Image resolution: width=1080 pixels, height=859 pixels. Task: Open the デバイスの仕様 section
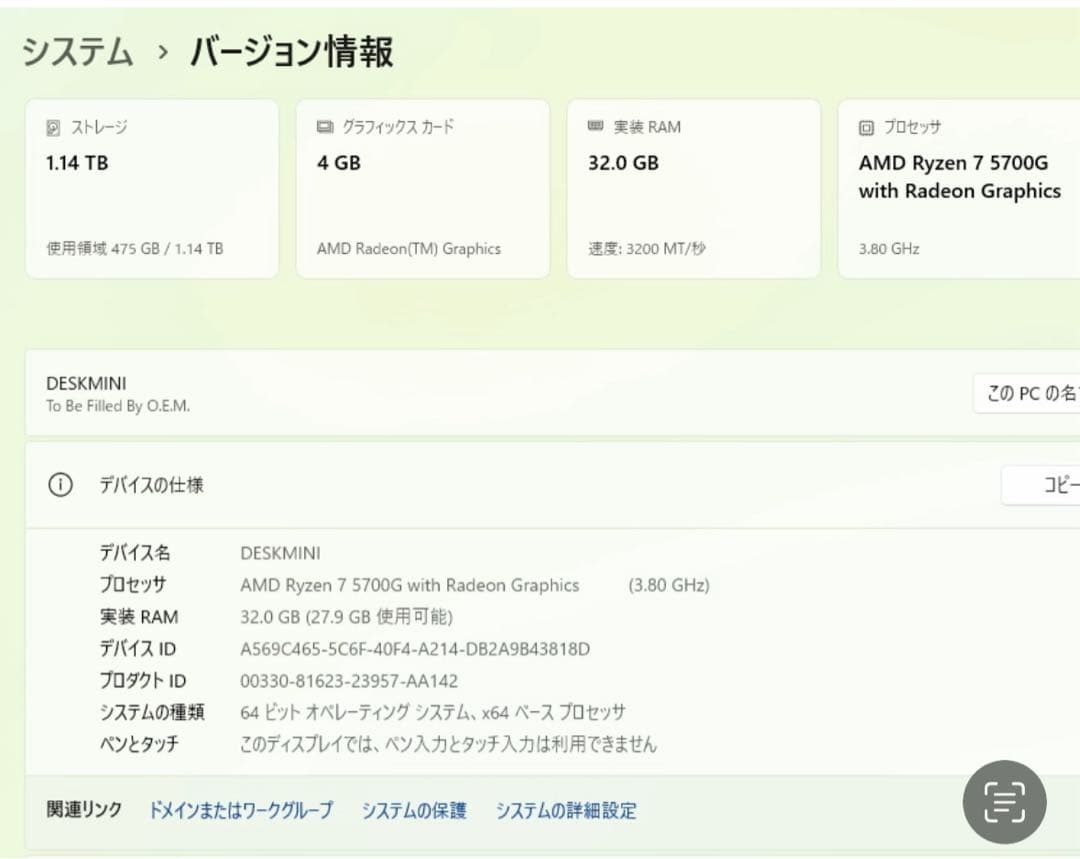[x=151, y=484]
